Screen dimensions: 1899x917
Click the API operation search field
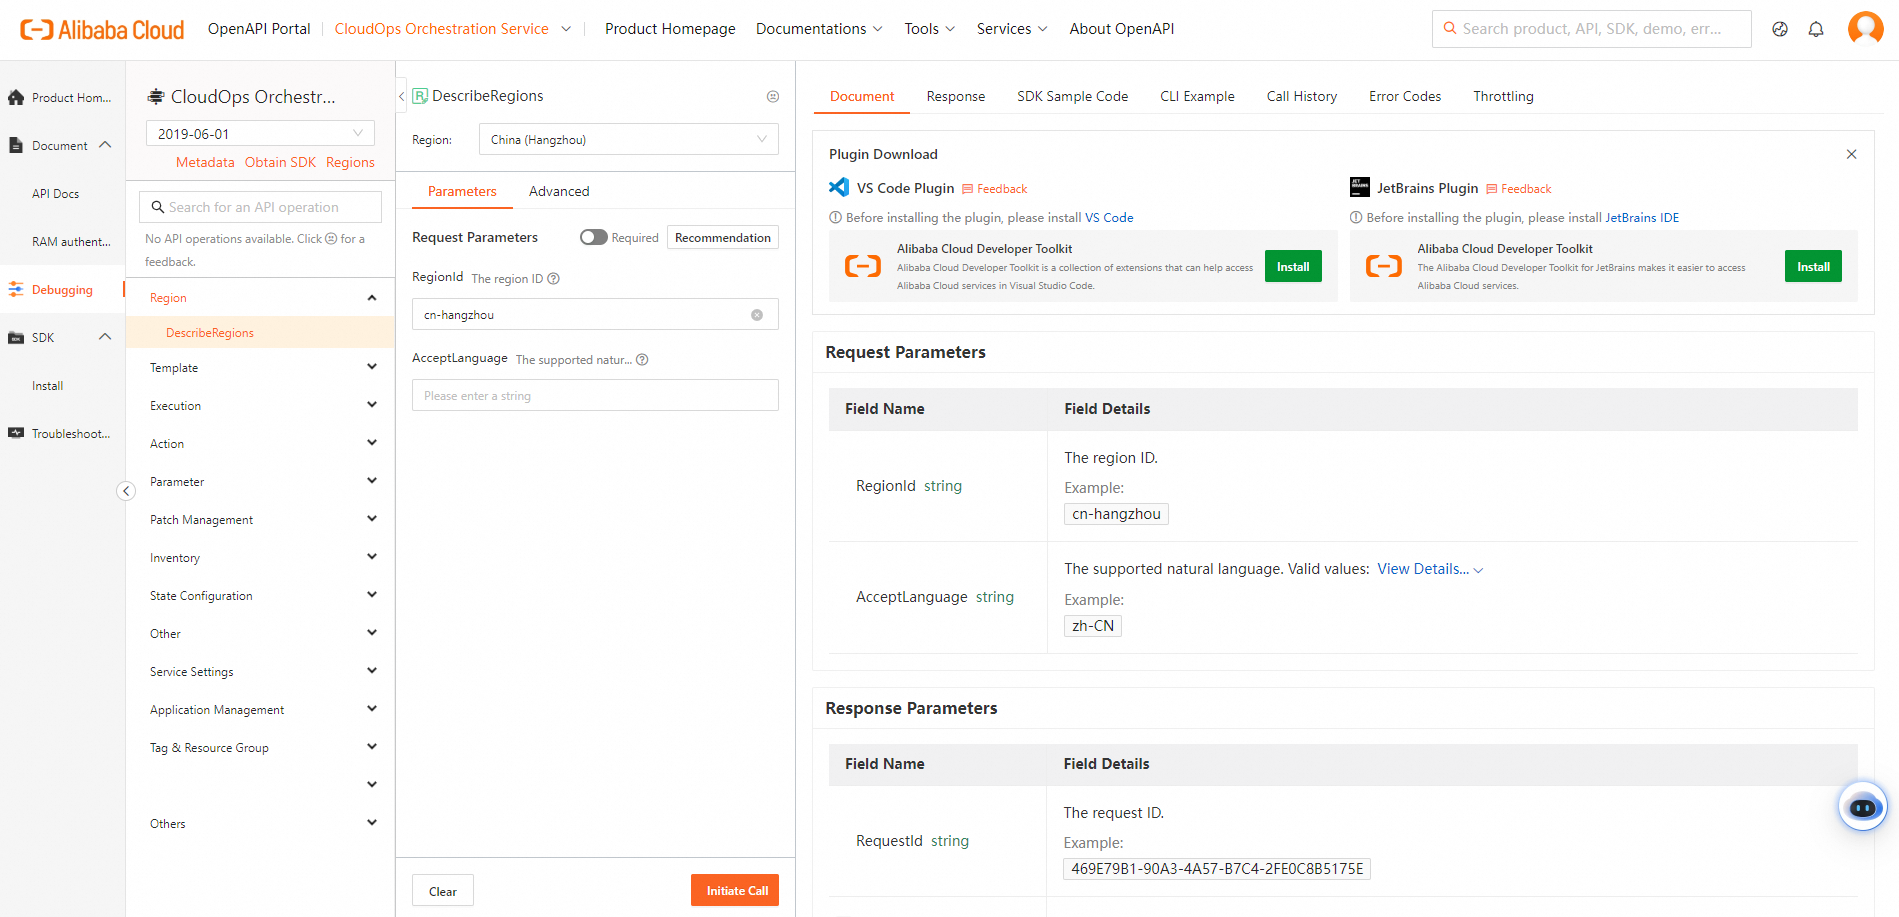click(x=259, y=206)
